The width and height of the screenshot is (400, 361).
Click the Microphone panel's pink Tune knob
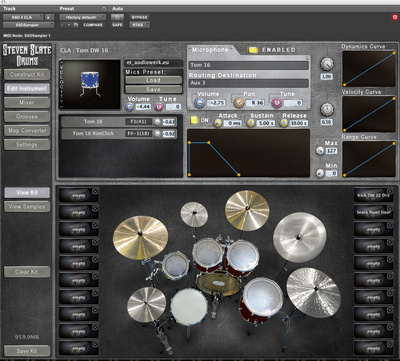coord(276,103)
